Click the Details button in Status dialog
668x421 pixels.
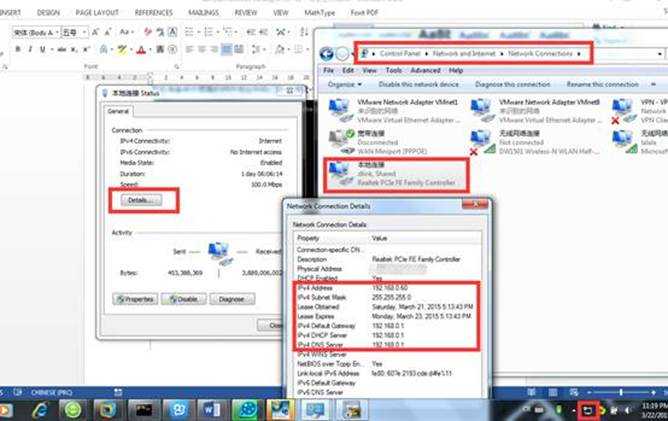coord(141,200)
